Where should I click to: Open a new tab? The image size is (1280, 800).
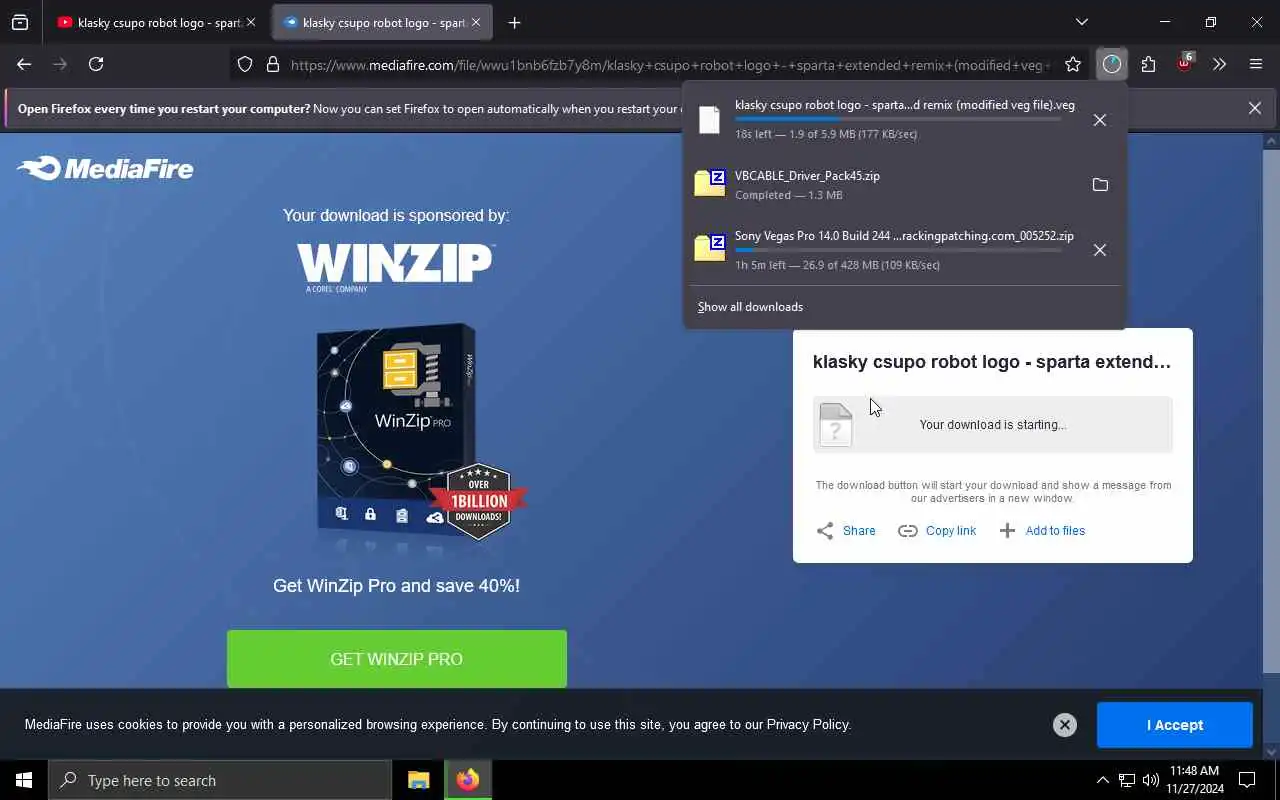click(514, 22)
